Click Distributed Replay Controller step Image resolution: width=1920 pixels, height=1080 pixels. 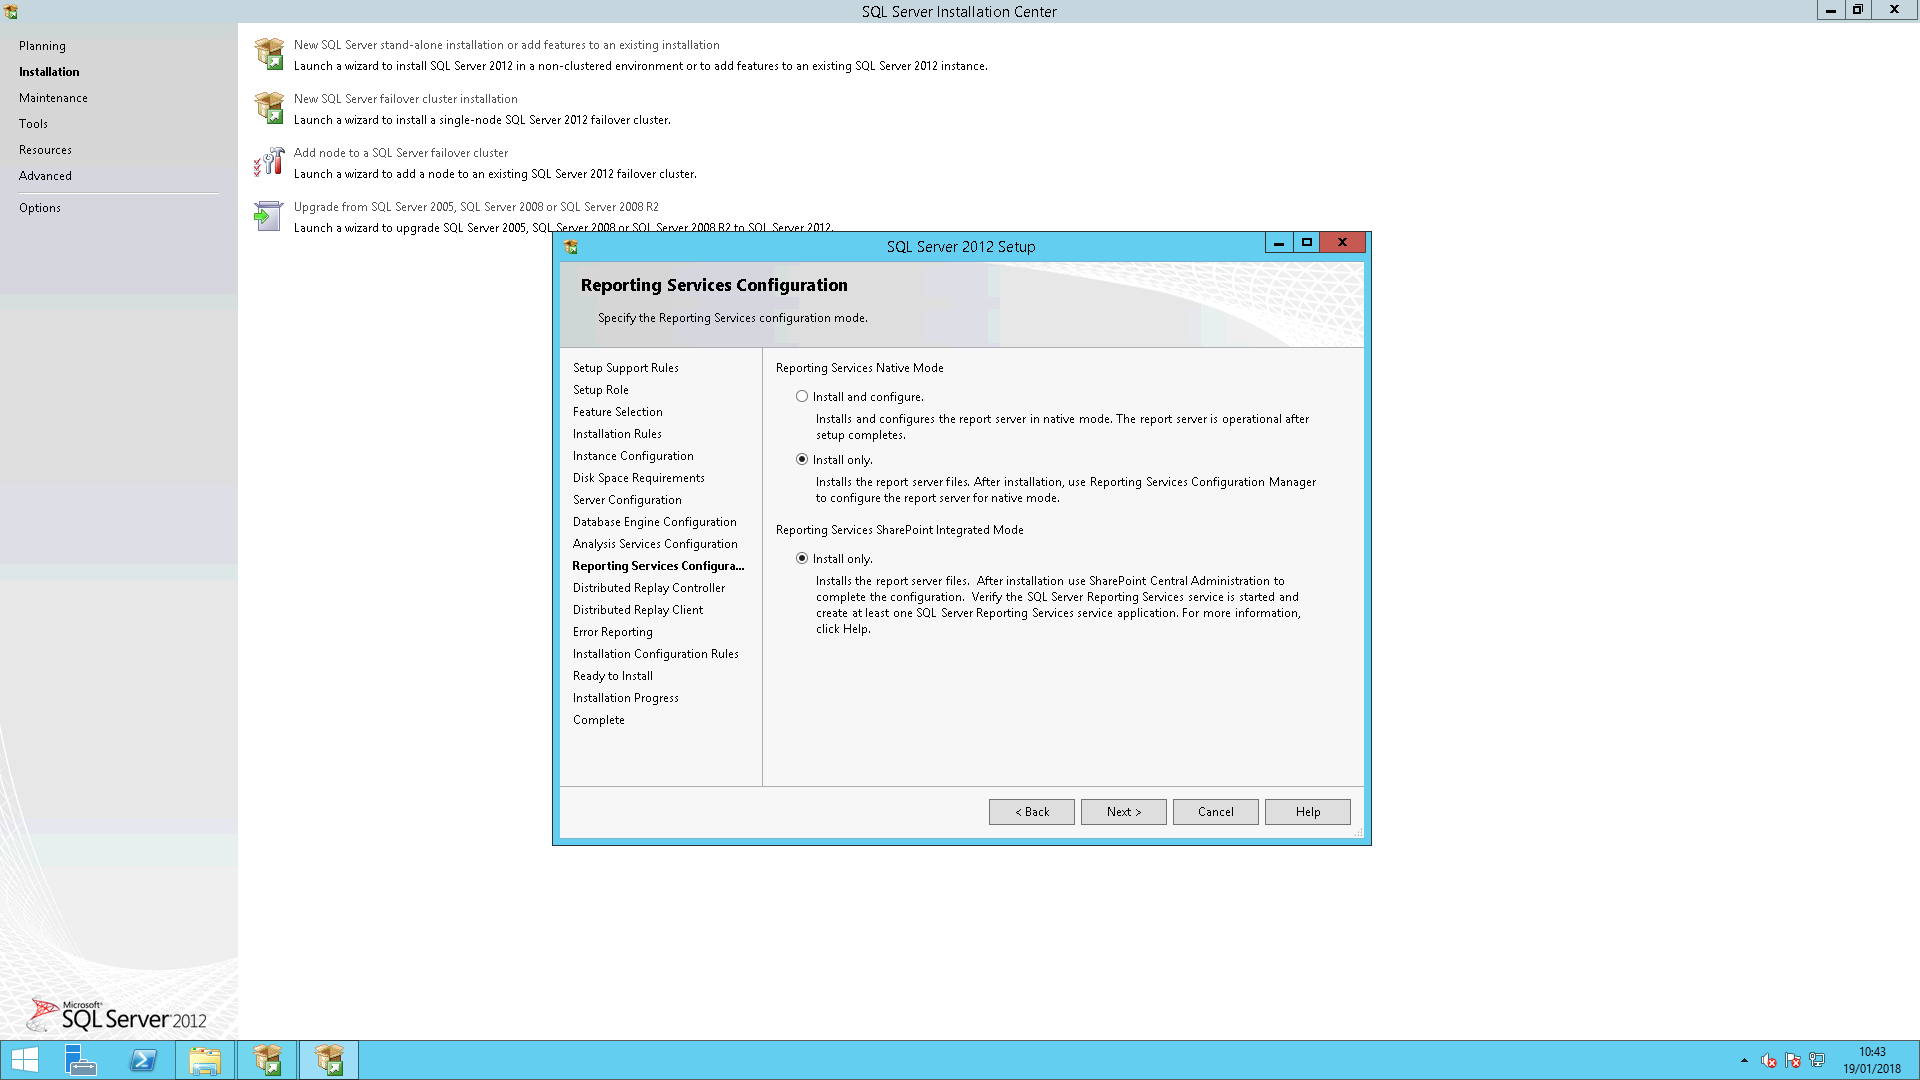pos(649,588)
